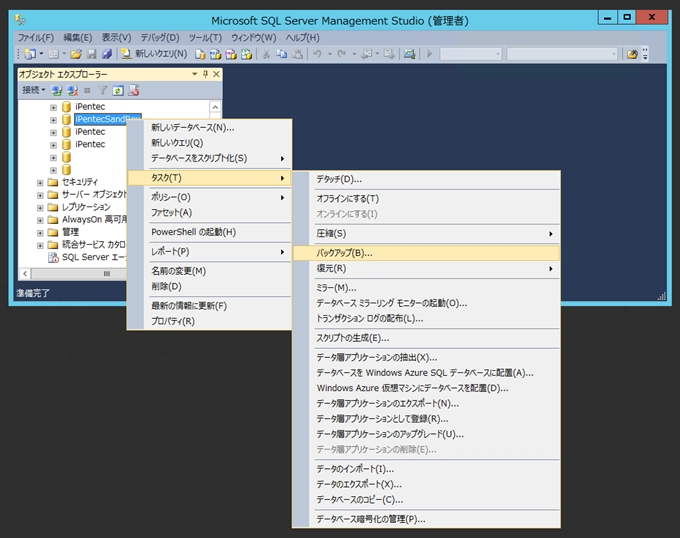Click the Undo arrow icon

317,54
